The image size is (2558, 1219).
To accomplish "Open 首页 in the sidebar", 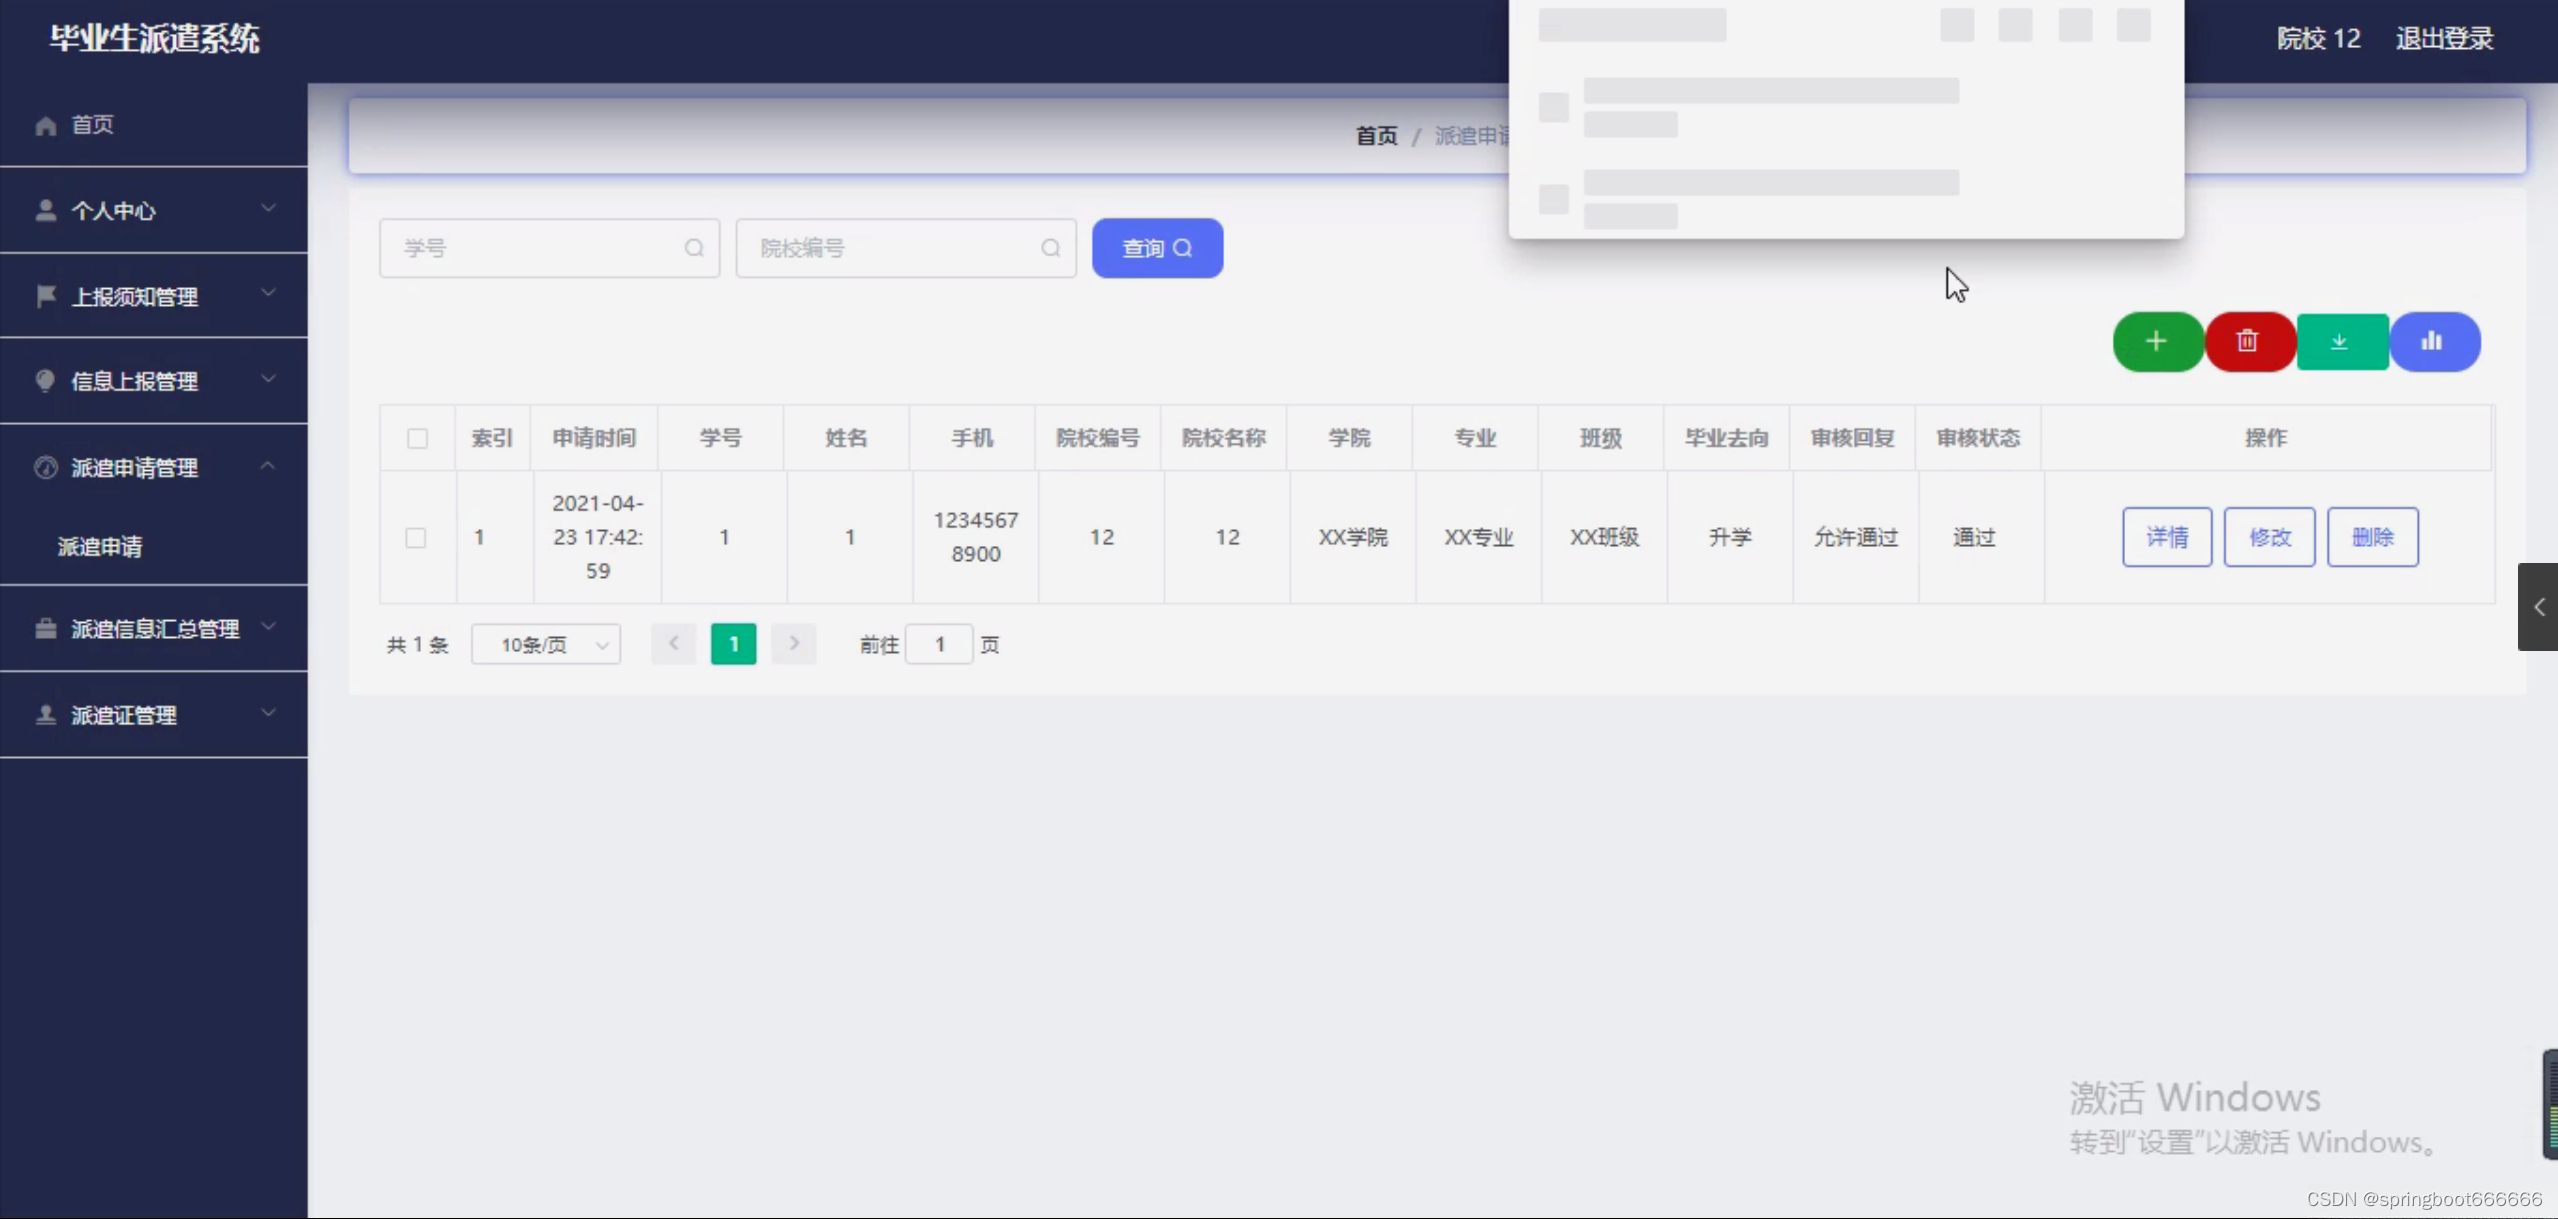I will (x=154, y=125).
